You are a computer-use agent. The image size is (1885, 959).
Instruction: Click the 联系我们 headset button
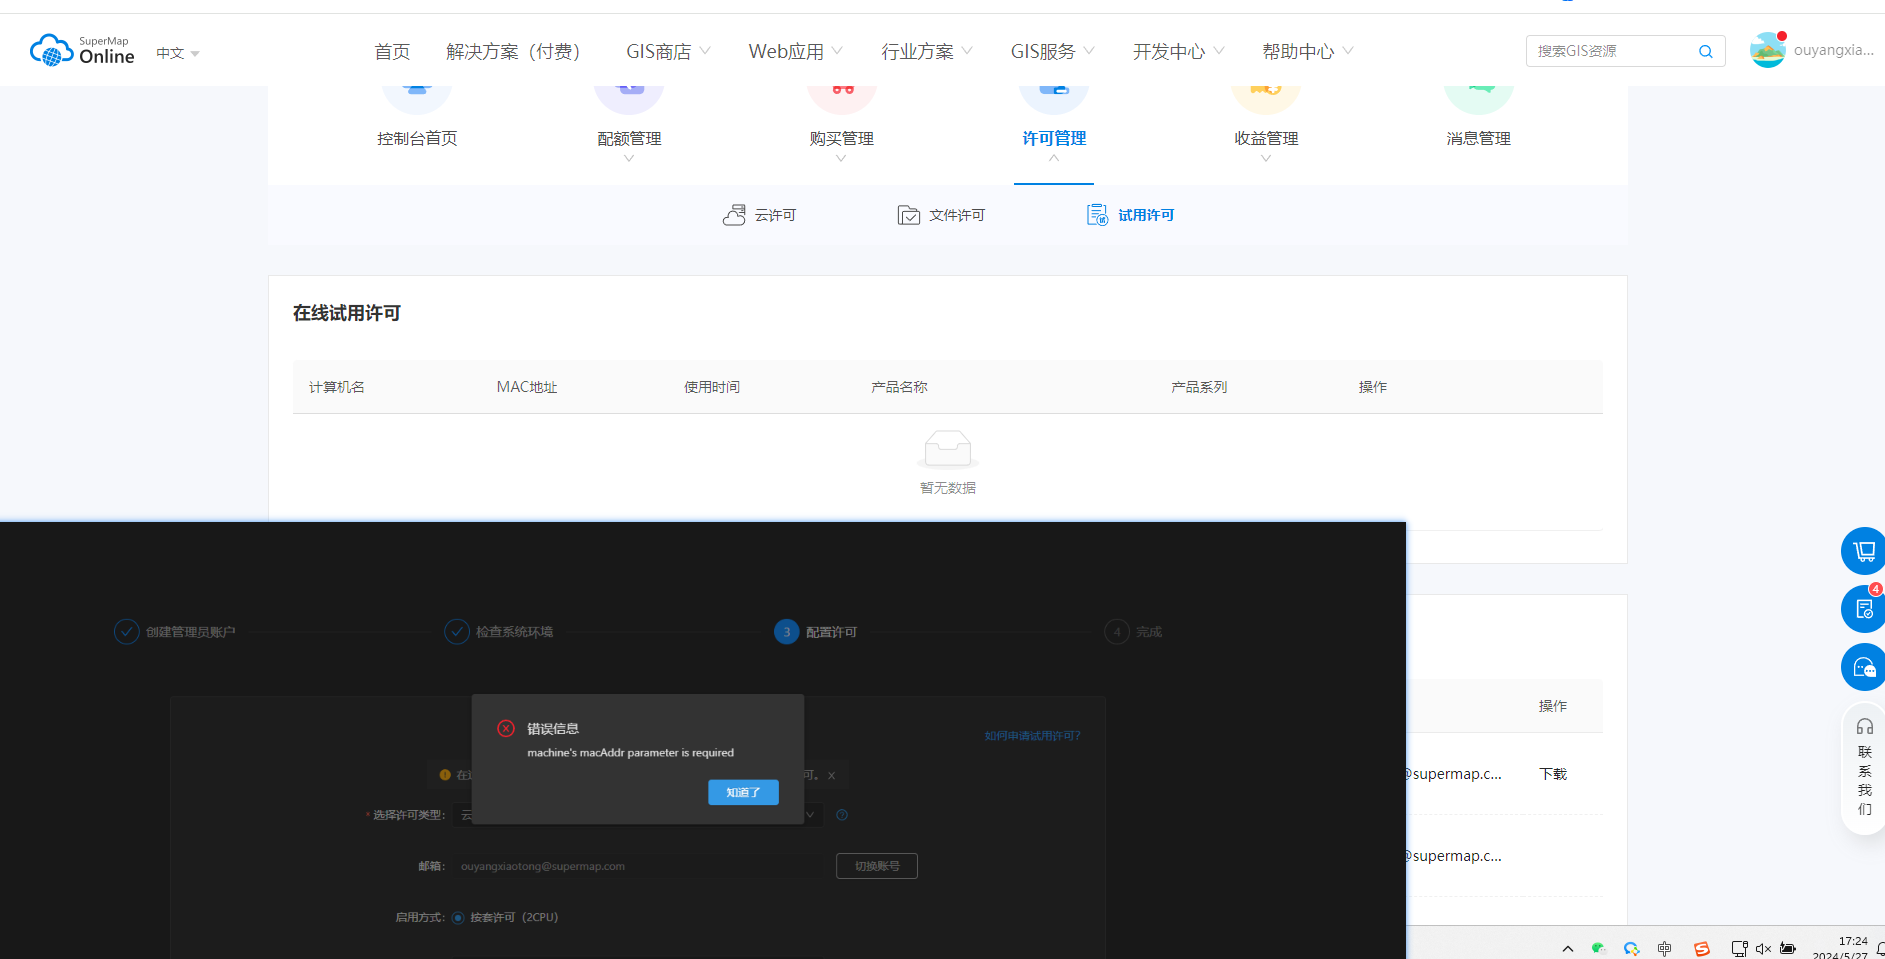1864,767
